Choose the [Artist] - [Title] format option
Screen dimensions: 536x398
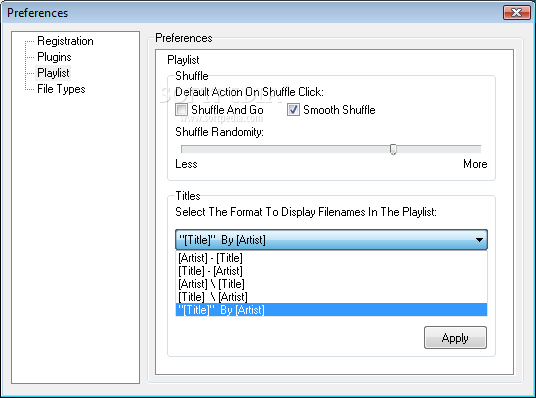click(x=331, y=258)
